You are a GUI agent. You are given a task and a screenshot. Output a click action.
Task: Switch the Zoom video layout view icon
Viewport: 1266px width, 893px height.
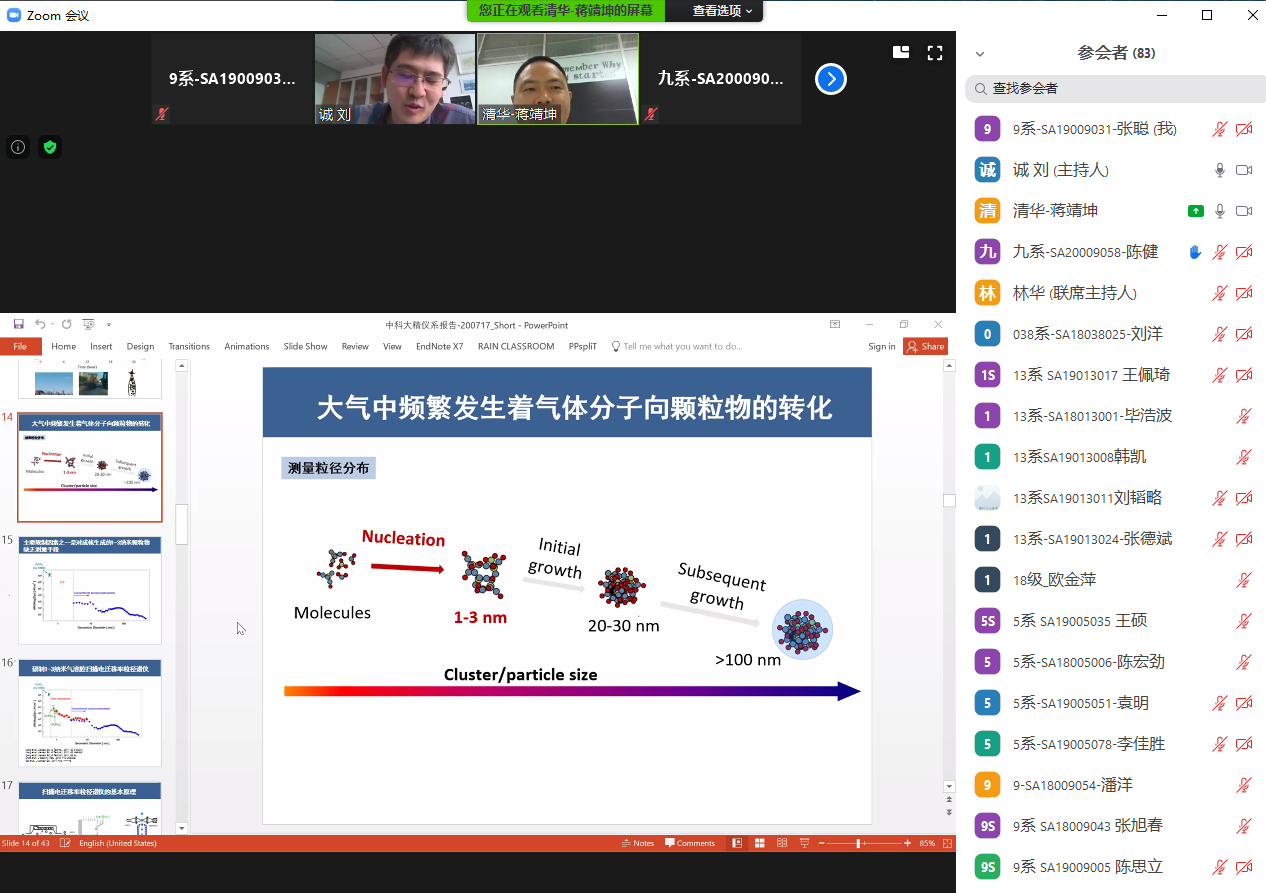(901, 53)
